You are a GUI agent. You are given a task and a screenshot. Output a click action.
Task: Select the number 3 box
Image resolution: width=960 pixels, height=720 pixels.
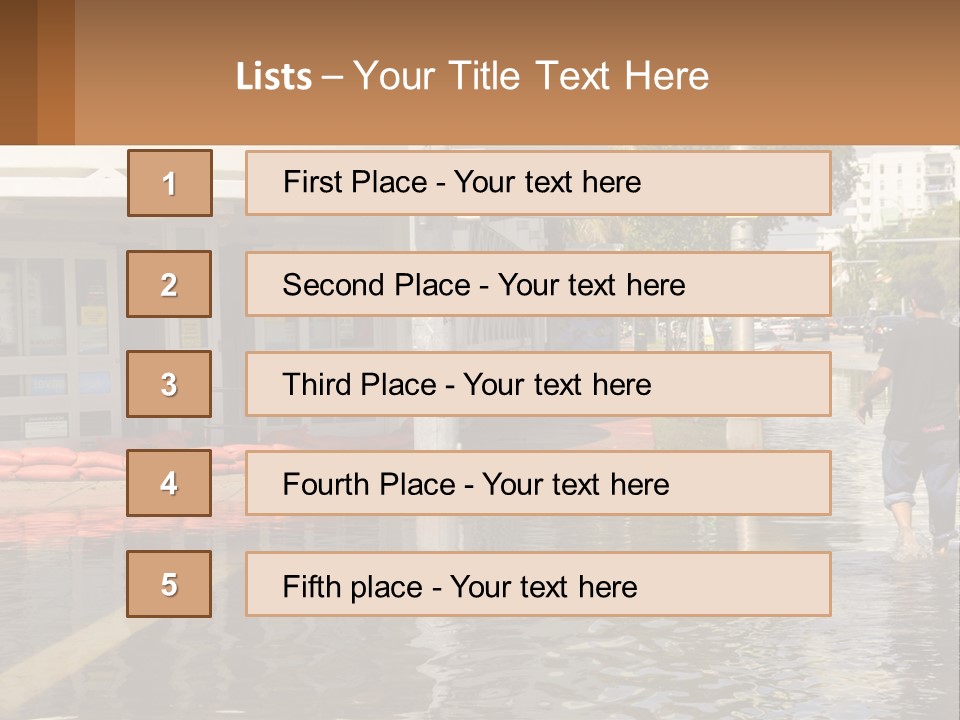click(x=169, y=384)
